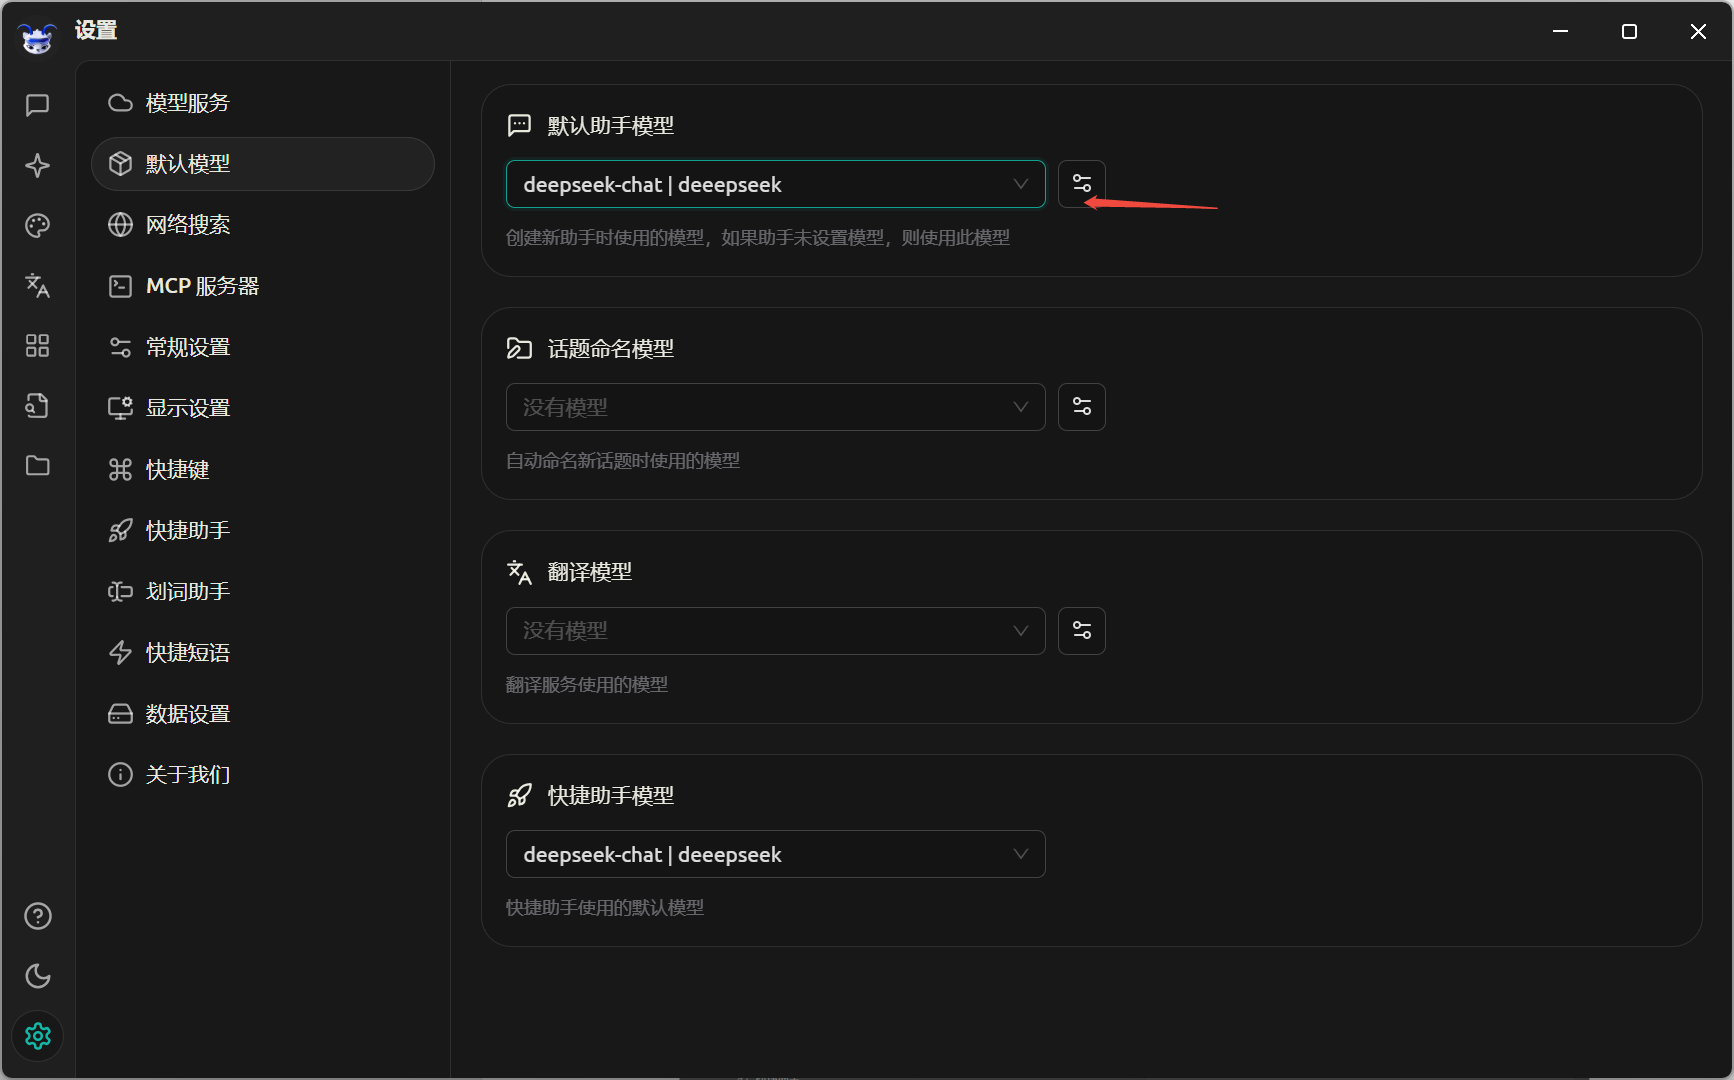Viewport: 1734px width, 1080px height.
Task: Open 快捷短语 settings section
Action: coord(263,652)
